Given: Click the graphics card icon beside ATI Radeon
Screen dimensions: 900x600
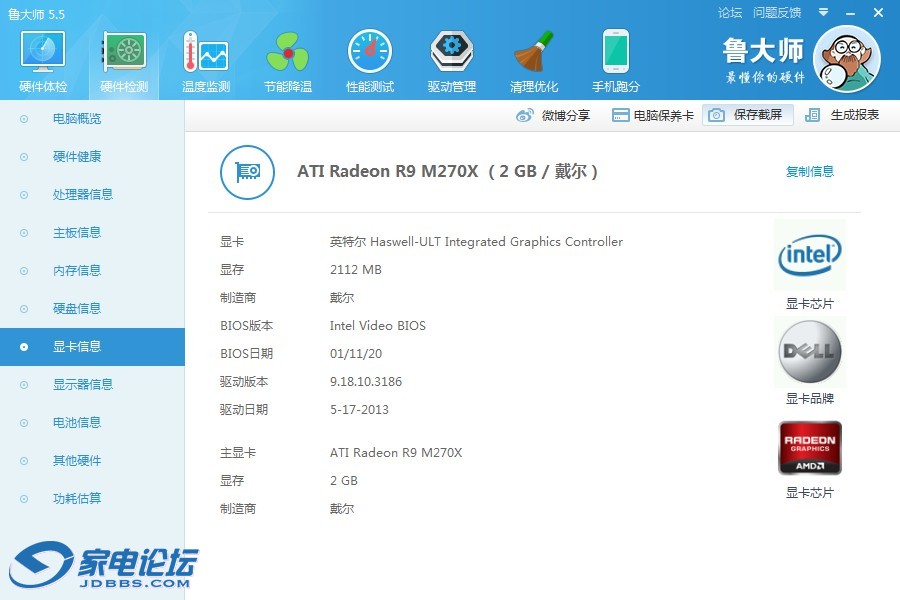Looking at the screenshot, I should pyautogui.click(x=247, y=172).
